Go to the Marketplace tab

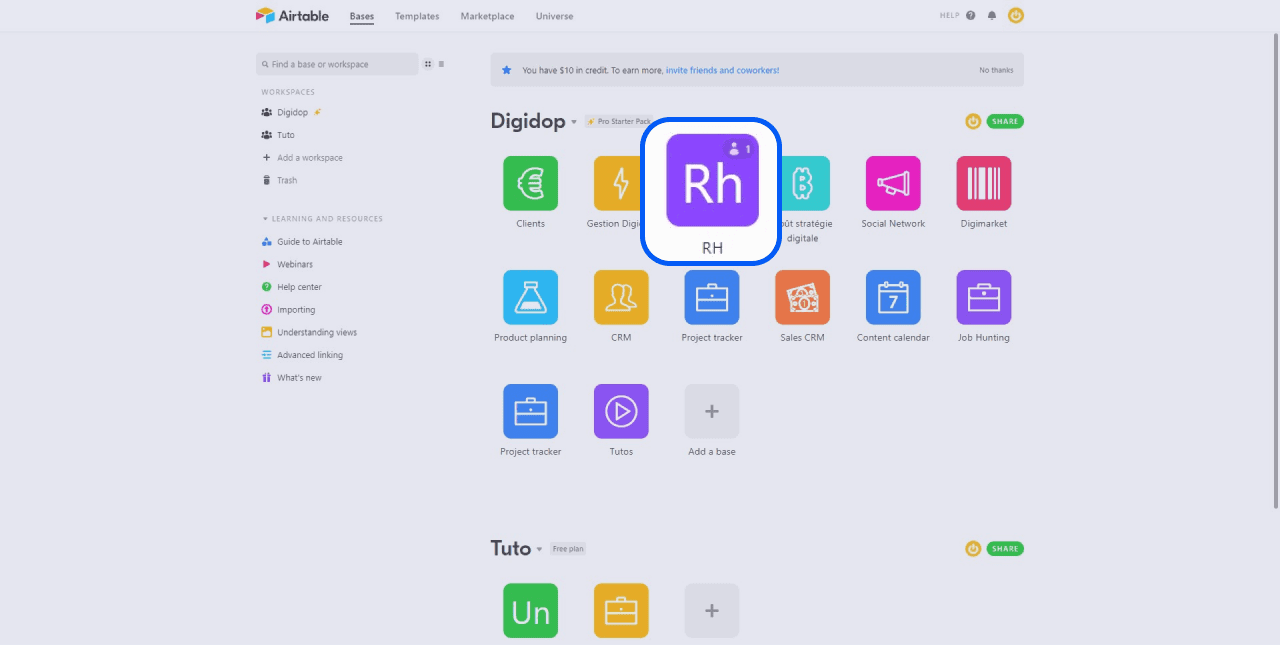coord(488,16)
